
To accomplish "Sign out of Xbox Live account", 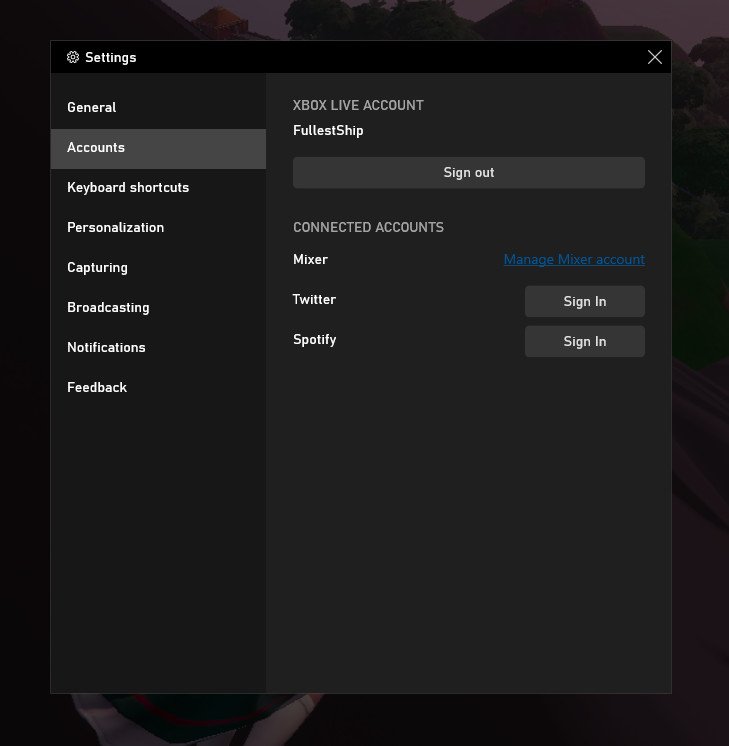I will coord(469,172).
